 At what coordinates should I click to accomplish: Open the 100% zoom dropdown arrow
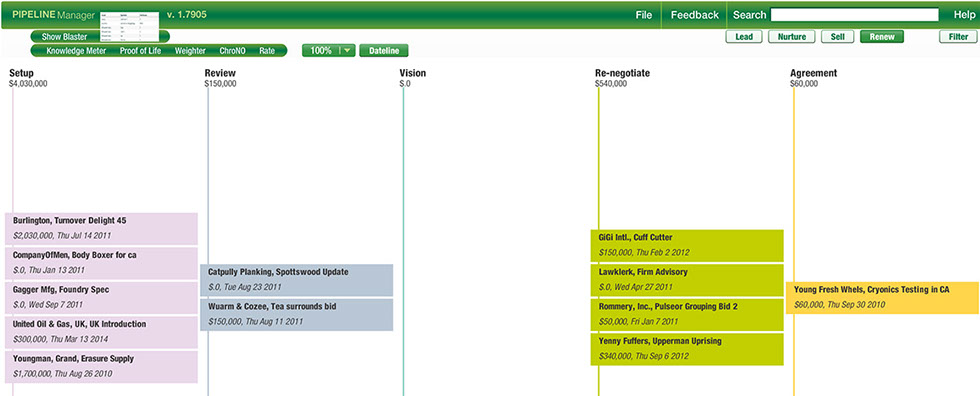pos(347,51)
